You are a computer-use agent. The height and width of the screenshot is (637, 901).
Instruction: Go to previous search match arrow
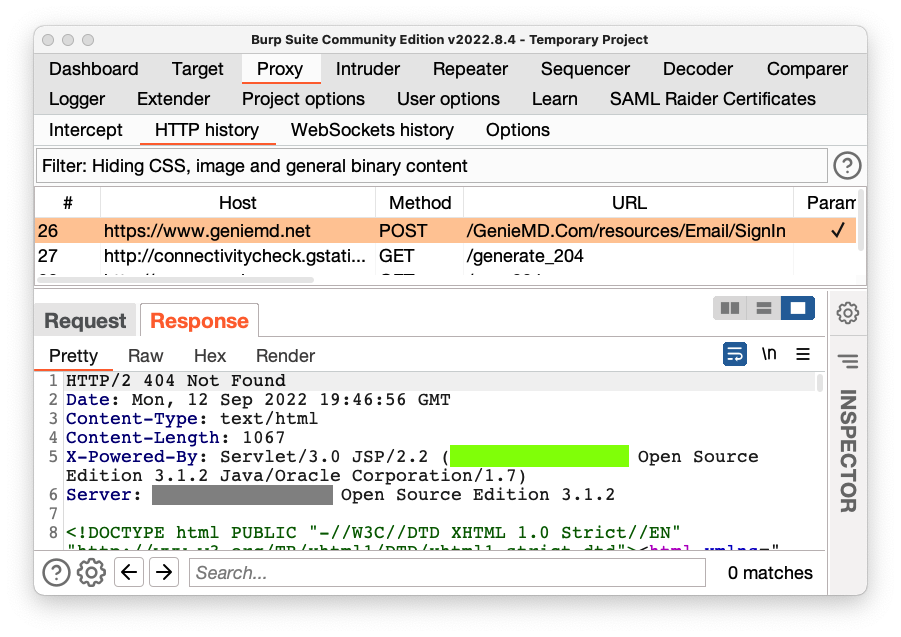(x=128, y=573)
